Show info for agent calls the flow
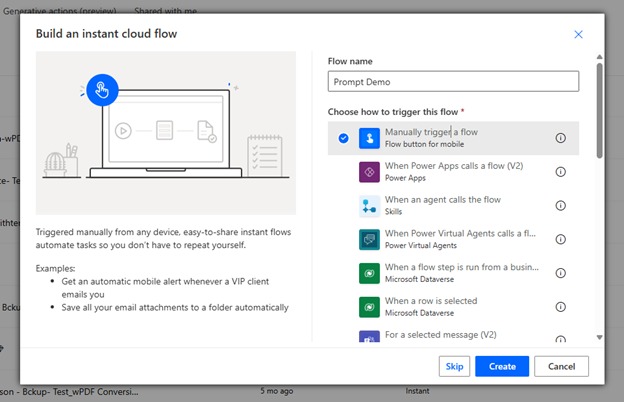Screen dimensions: 624x402 pyautogui.click(x=560, y=206)
